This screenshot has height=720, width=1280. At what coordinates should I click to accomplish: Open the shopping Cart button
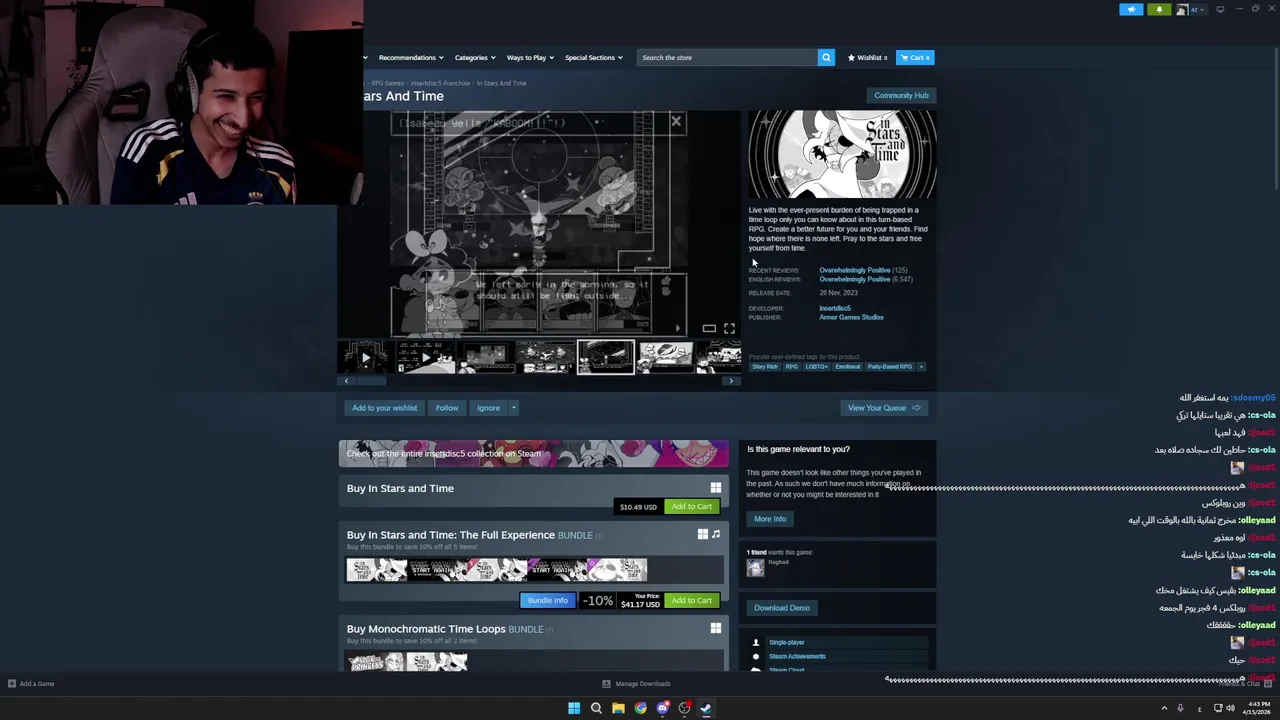[x=915, y=58]
